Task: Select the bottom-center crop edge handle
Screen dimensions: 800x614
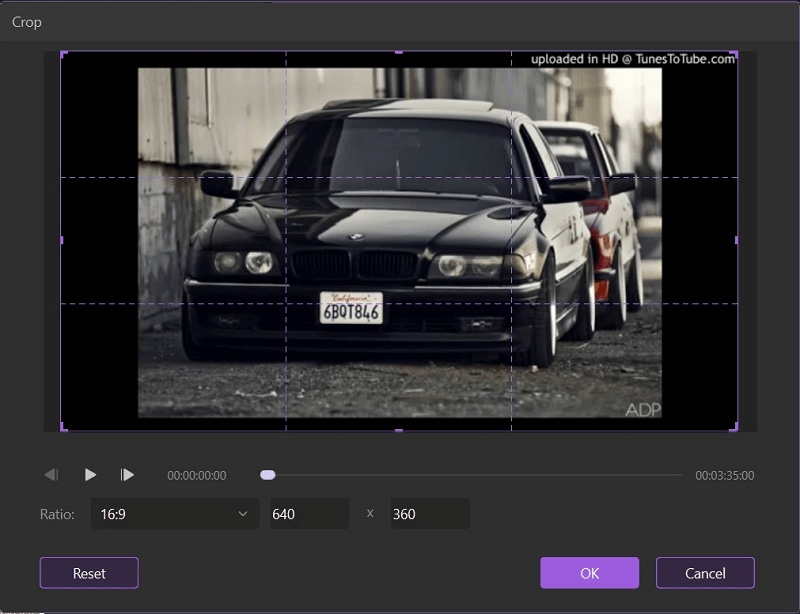Action: (x=399, y=431)
